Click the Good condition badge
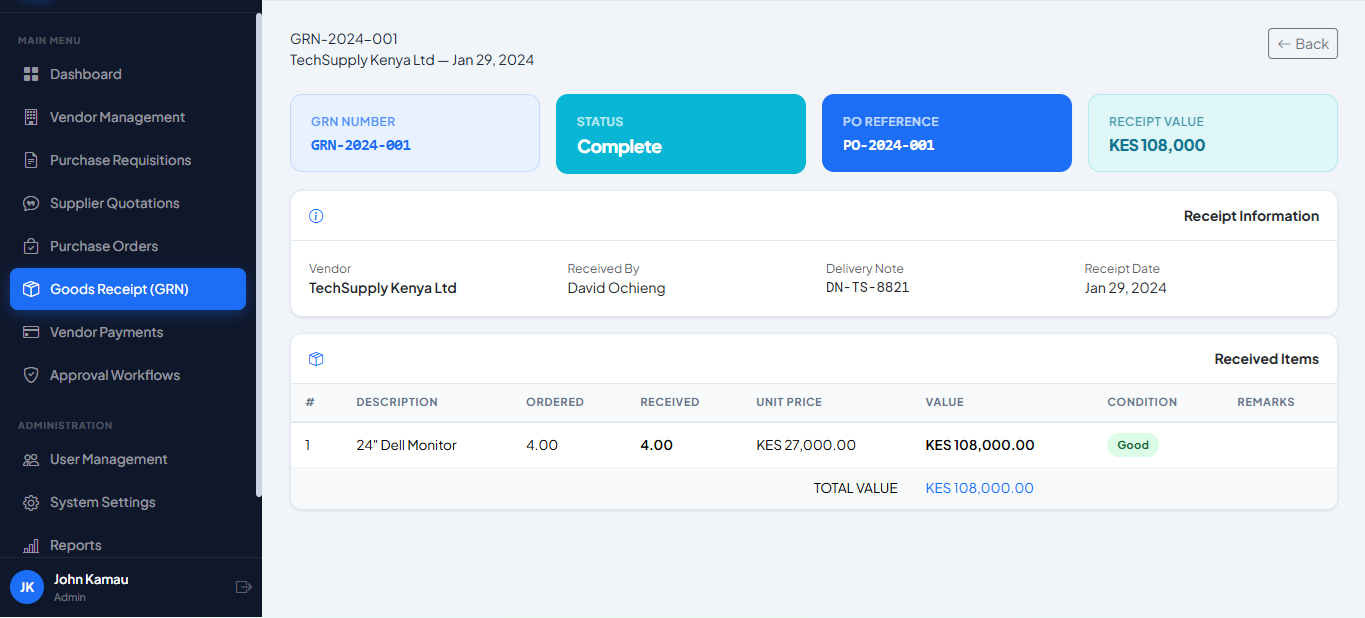The image size is (1365, 618). click(x=1132, y=445)
